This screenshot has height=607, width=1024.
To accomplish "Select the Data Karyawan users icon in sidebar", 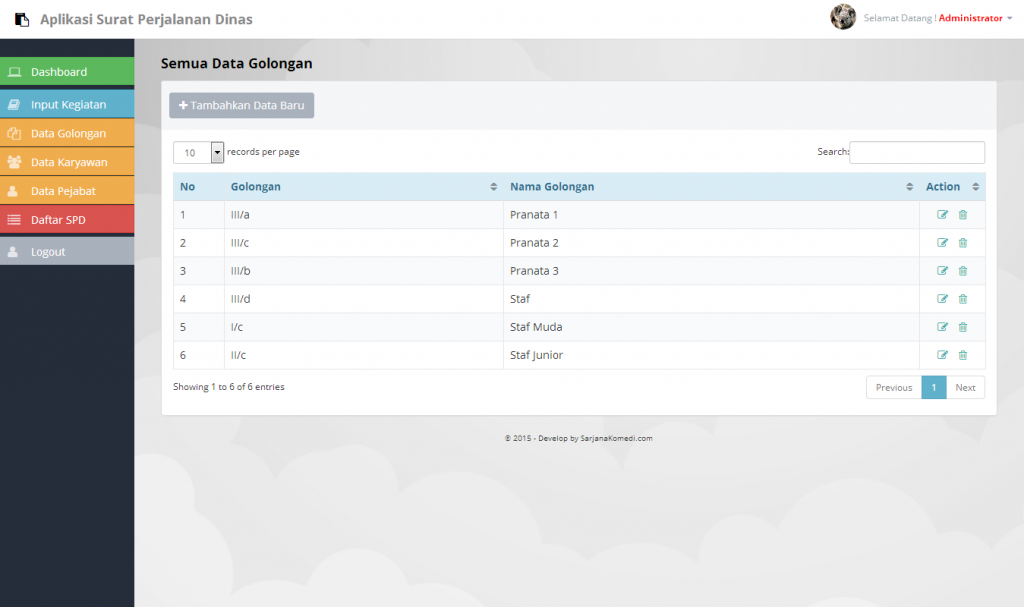I will pos(14,161).
